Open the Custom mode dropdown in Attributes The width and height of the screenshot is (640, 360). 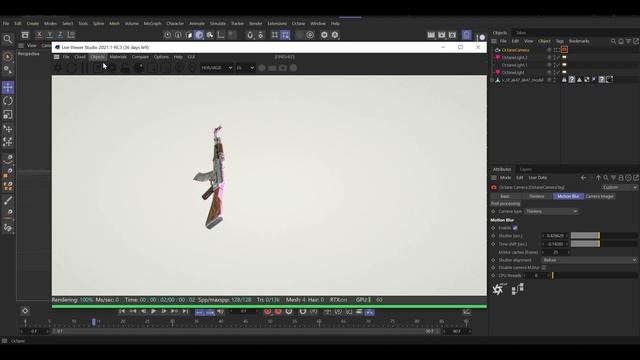tap(619, 187)
